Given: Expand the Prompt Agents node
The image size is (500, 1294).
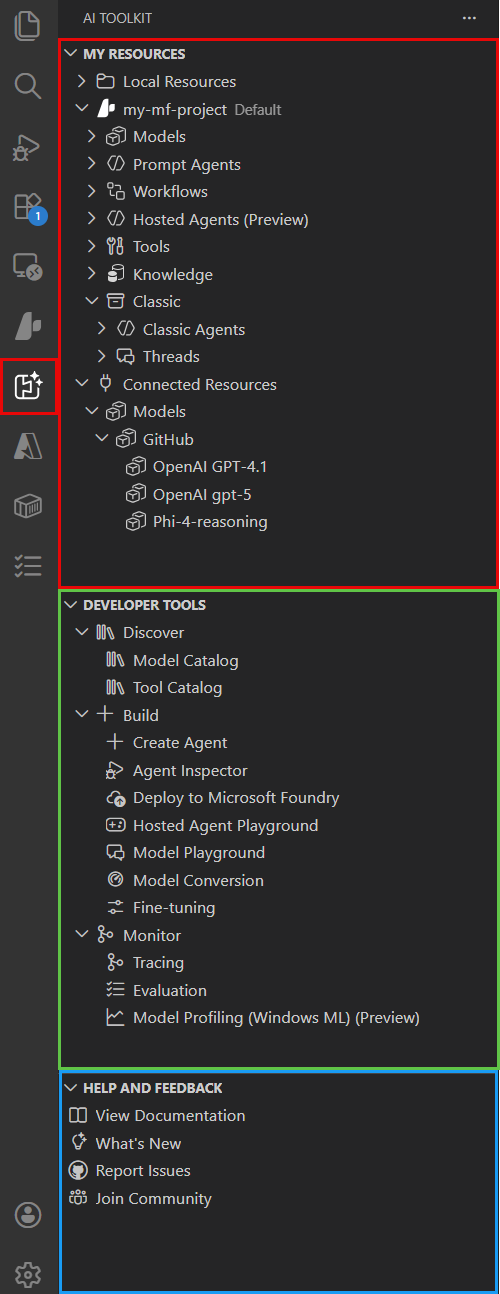Looking at the screenshot, I should [92, 164].
